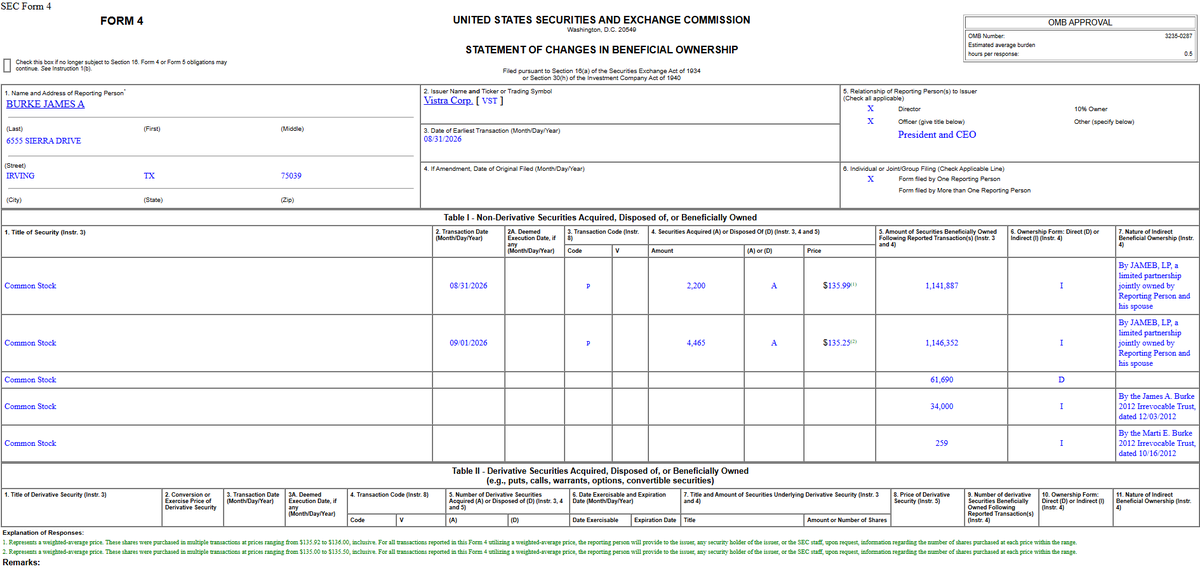Click the 34,000 shares amount
This screenshot has width=1200, height=571.
coord(942,407)
